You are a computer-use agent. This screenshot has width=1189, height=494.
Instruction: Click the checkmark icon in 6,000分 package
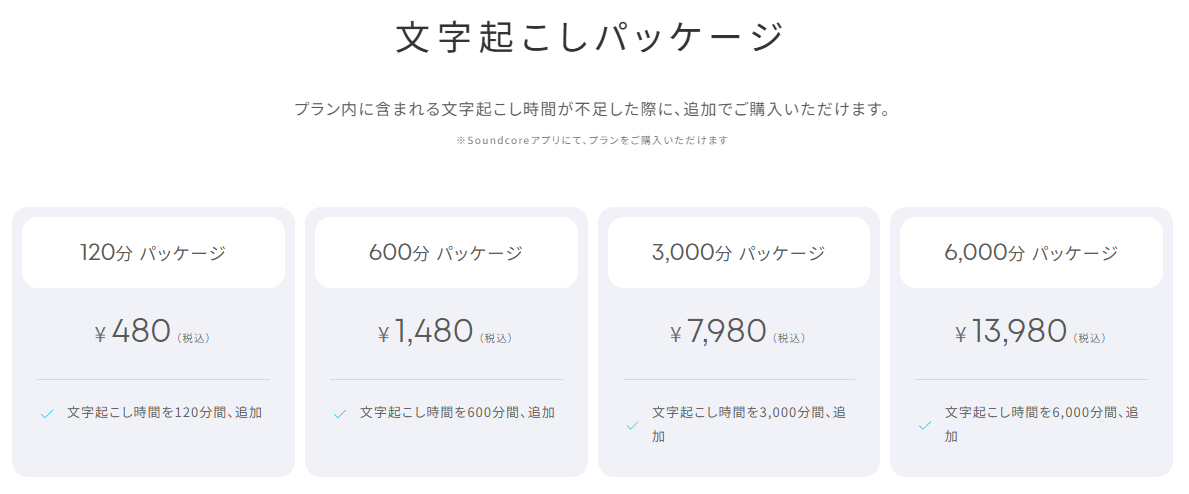tap(925, 425)
